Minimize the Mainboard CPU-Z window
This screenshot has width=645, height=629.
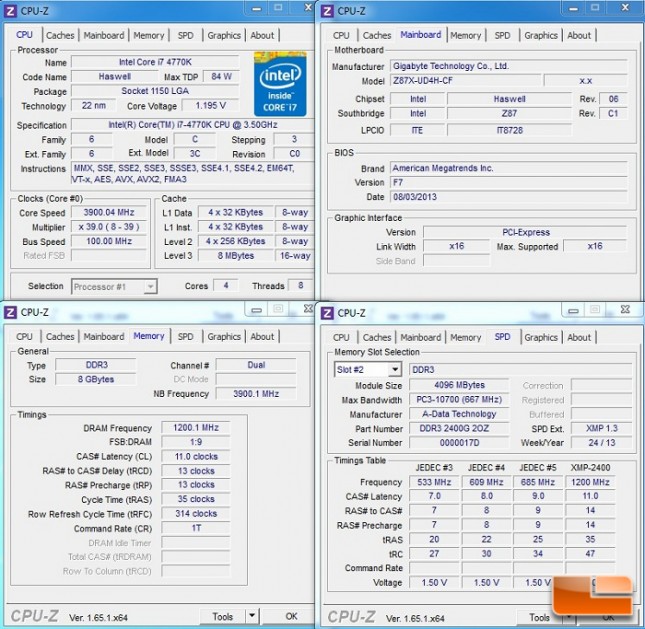pyautogui.click(x=573, y=8)
